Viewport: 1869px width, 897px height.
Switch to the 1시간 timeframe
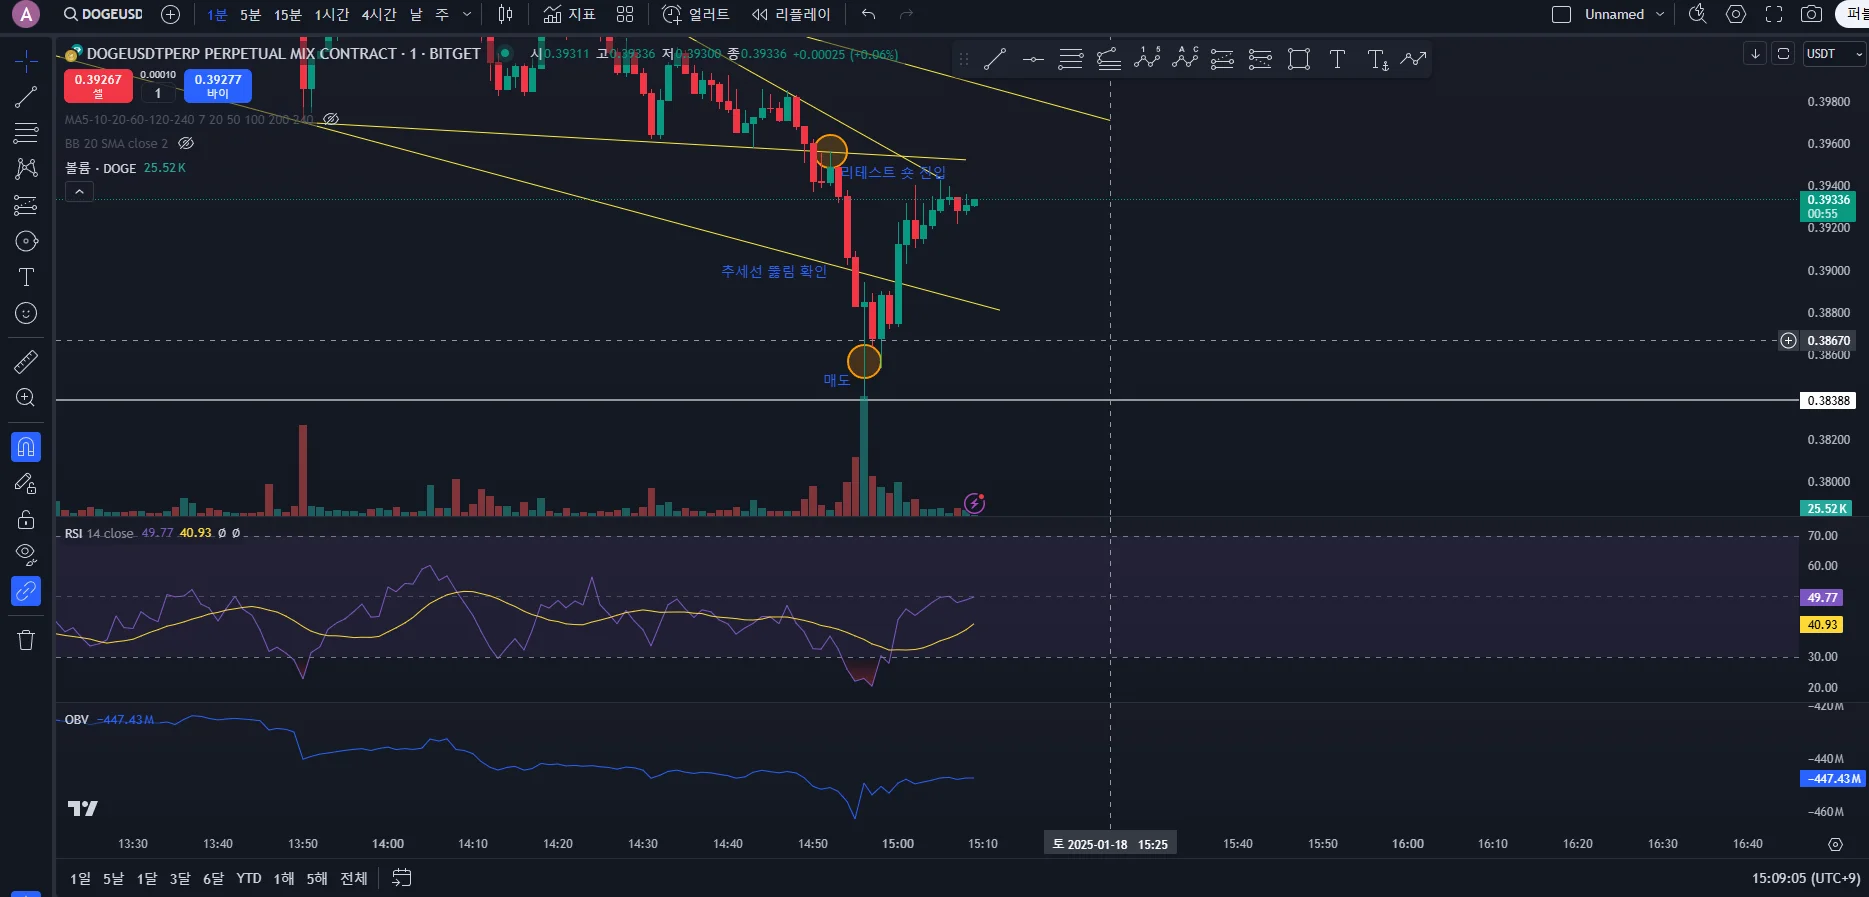[332, 14]
